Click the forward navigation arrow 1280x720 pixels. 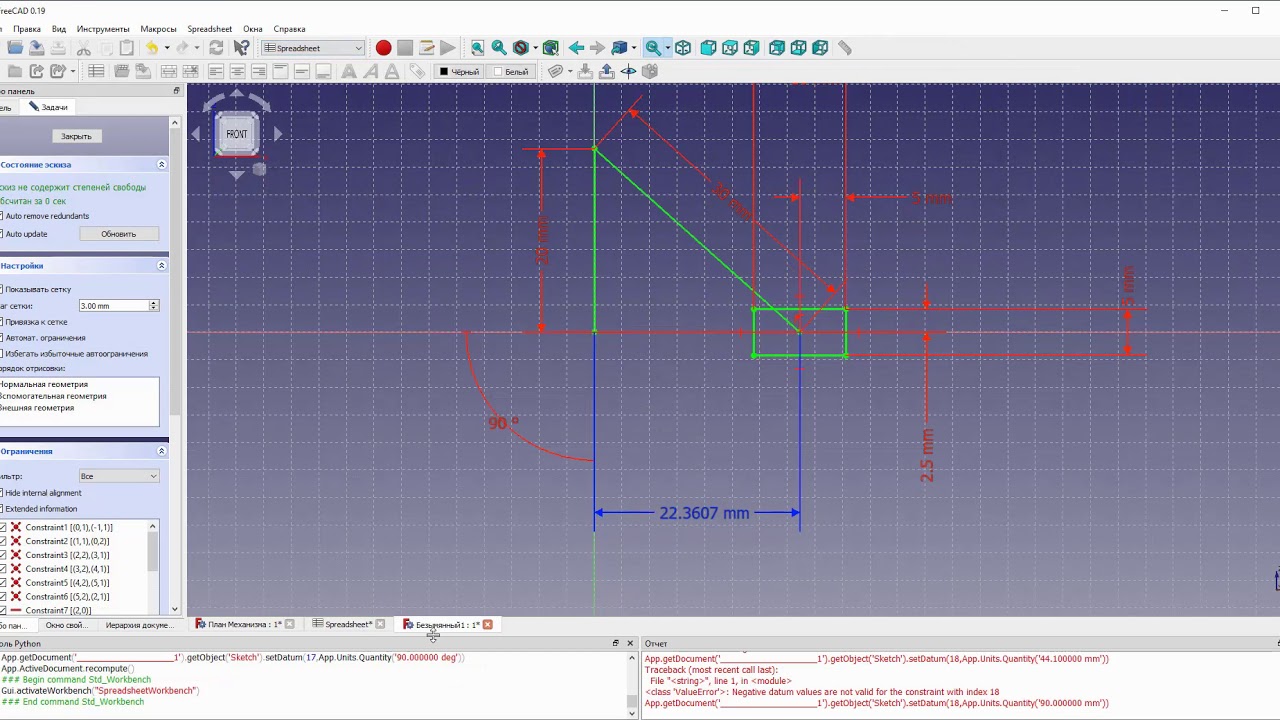pos(597,48)
